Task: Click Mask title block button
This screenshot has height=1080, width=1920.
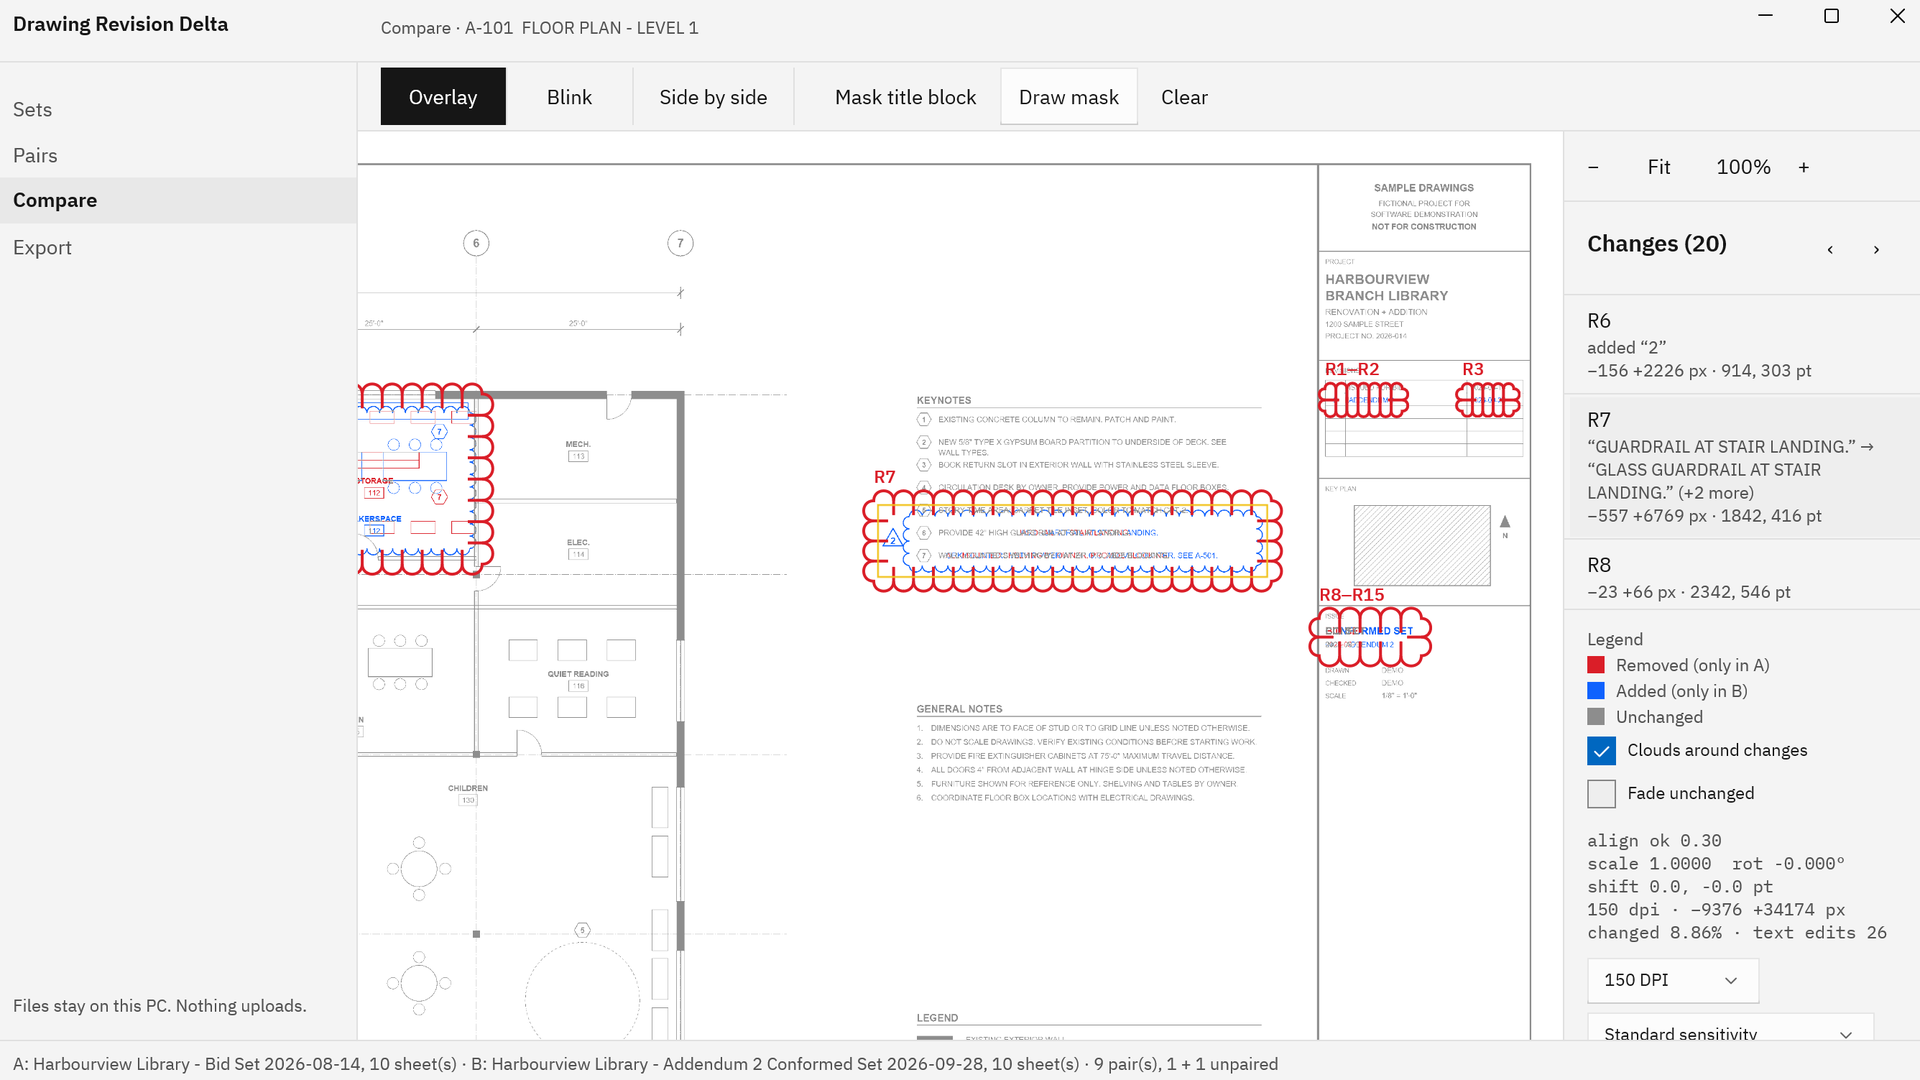Action: 905,97
